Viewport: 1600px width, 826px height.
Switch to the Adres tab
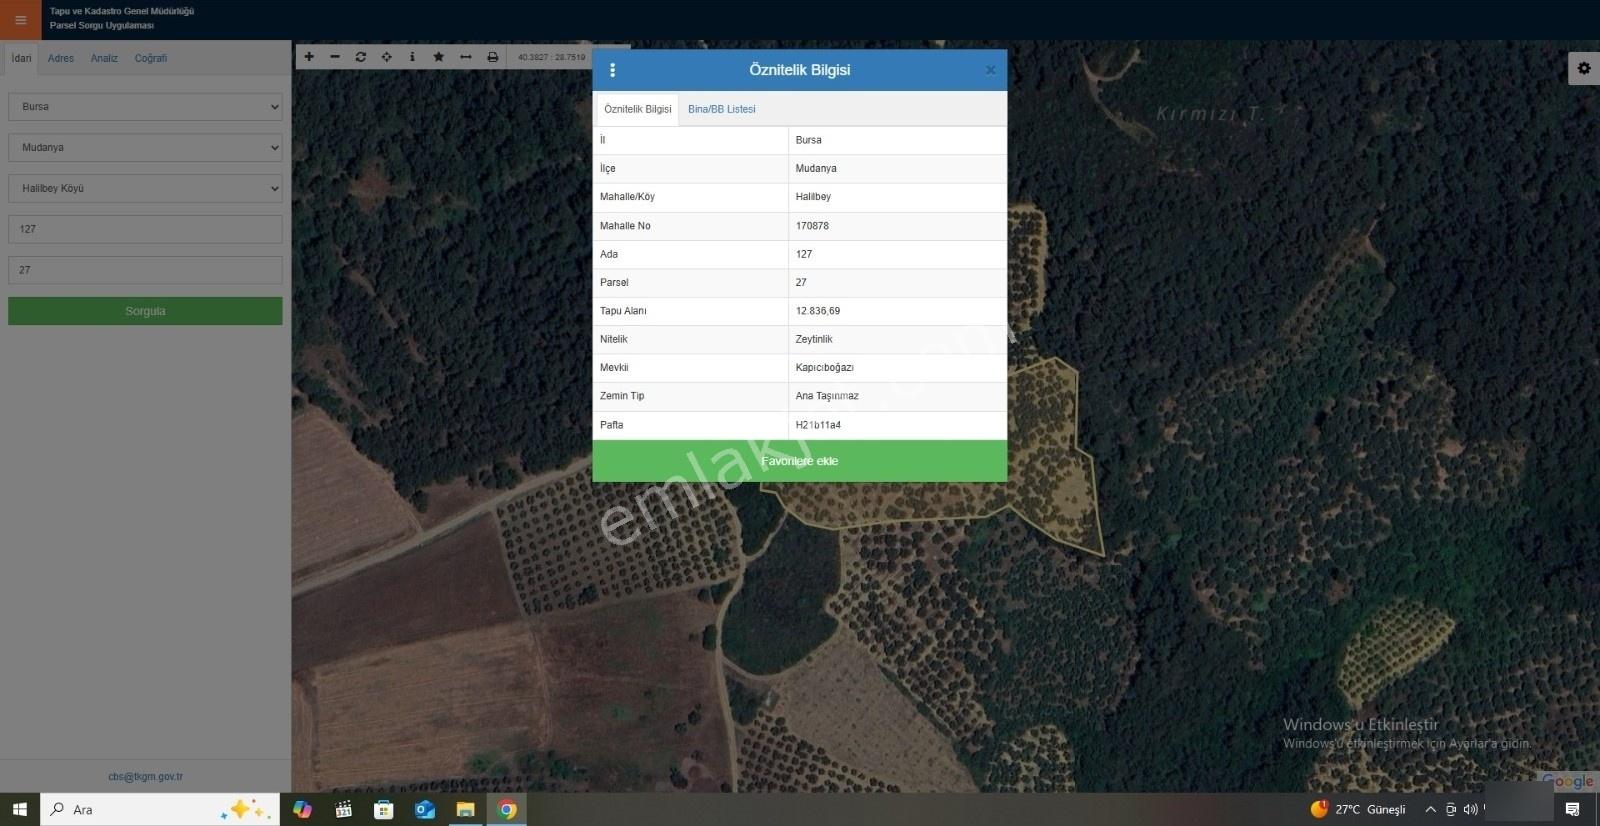pyautogui.click(x=61, y=58)
